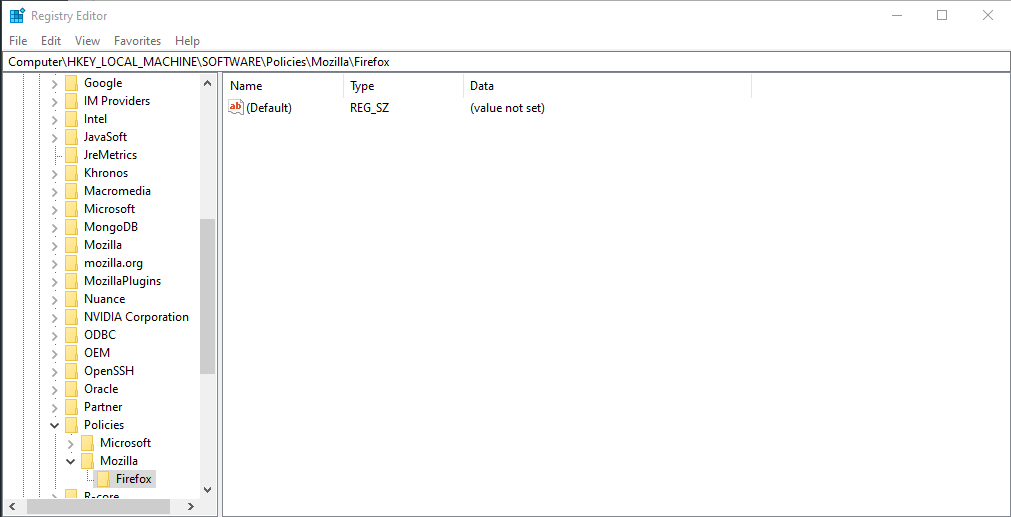This screenshot has width=1011, height=517.
Task: Select the MongoDB folder icon
Action: coord(71,227)
